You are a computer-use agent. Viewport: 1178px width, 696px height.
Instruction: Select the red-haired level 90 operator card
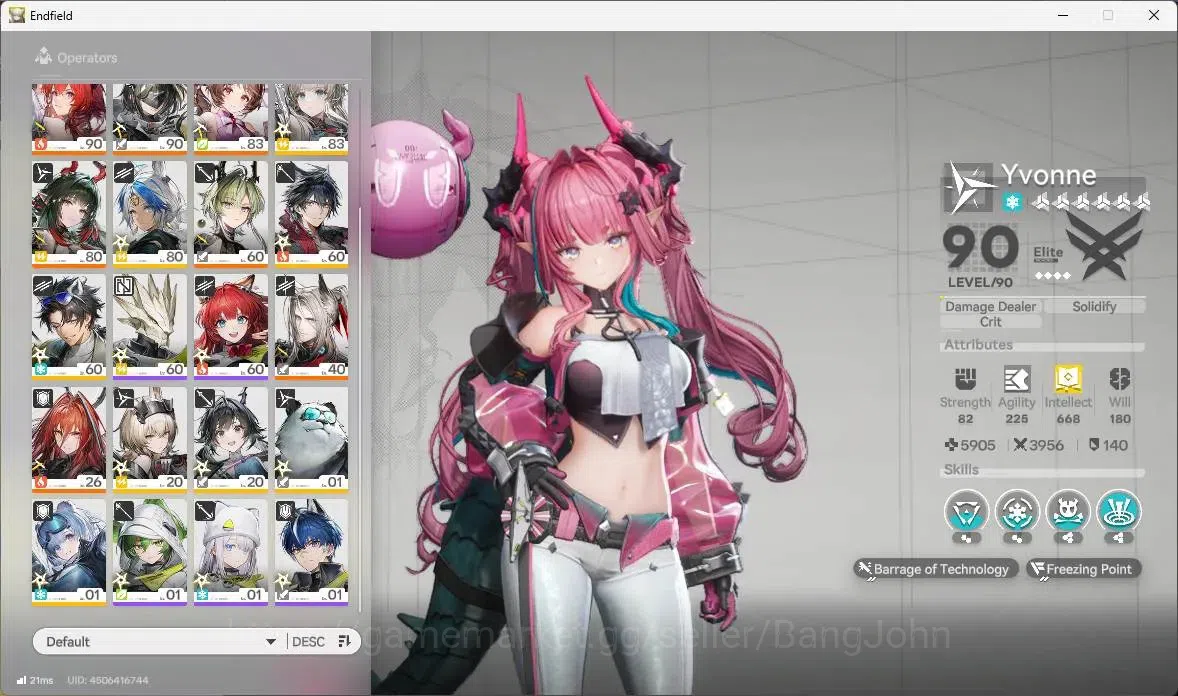[68, 118]
